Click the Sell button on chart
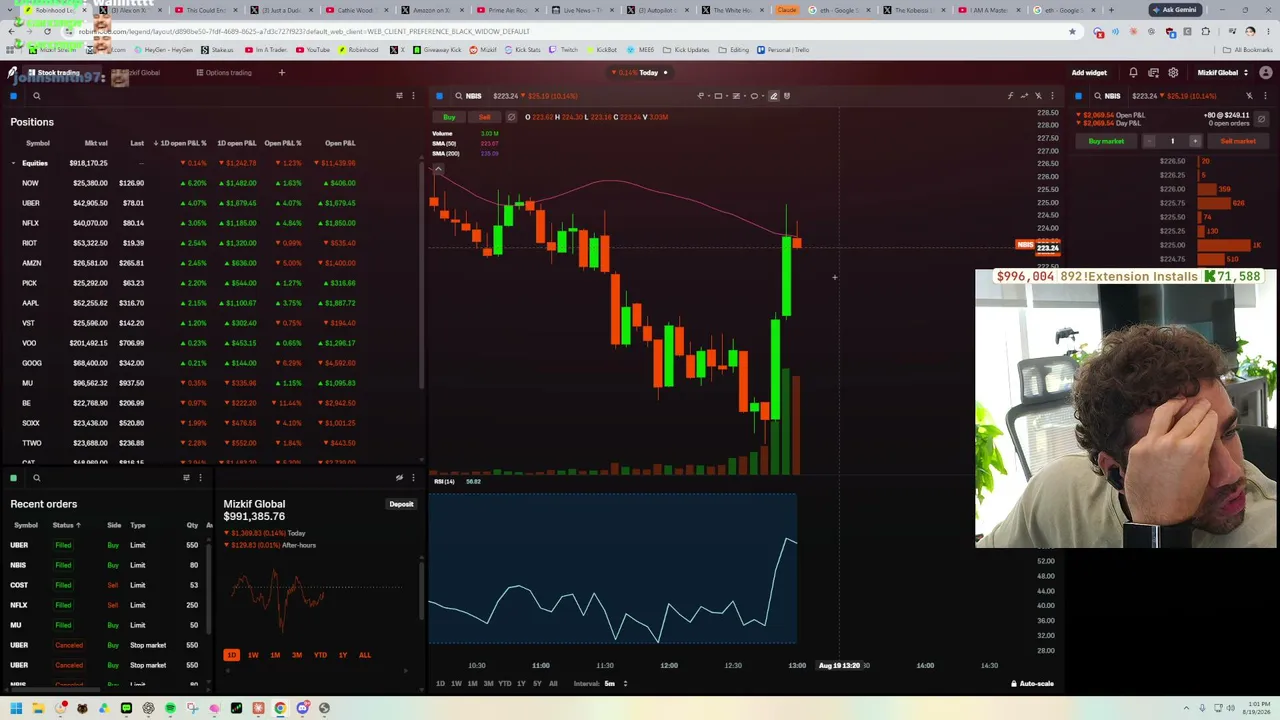Screen dimensions: 1280x720 pyautogui.click(x=484, y=117)
